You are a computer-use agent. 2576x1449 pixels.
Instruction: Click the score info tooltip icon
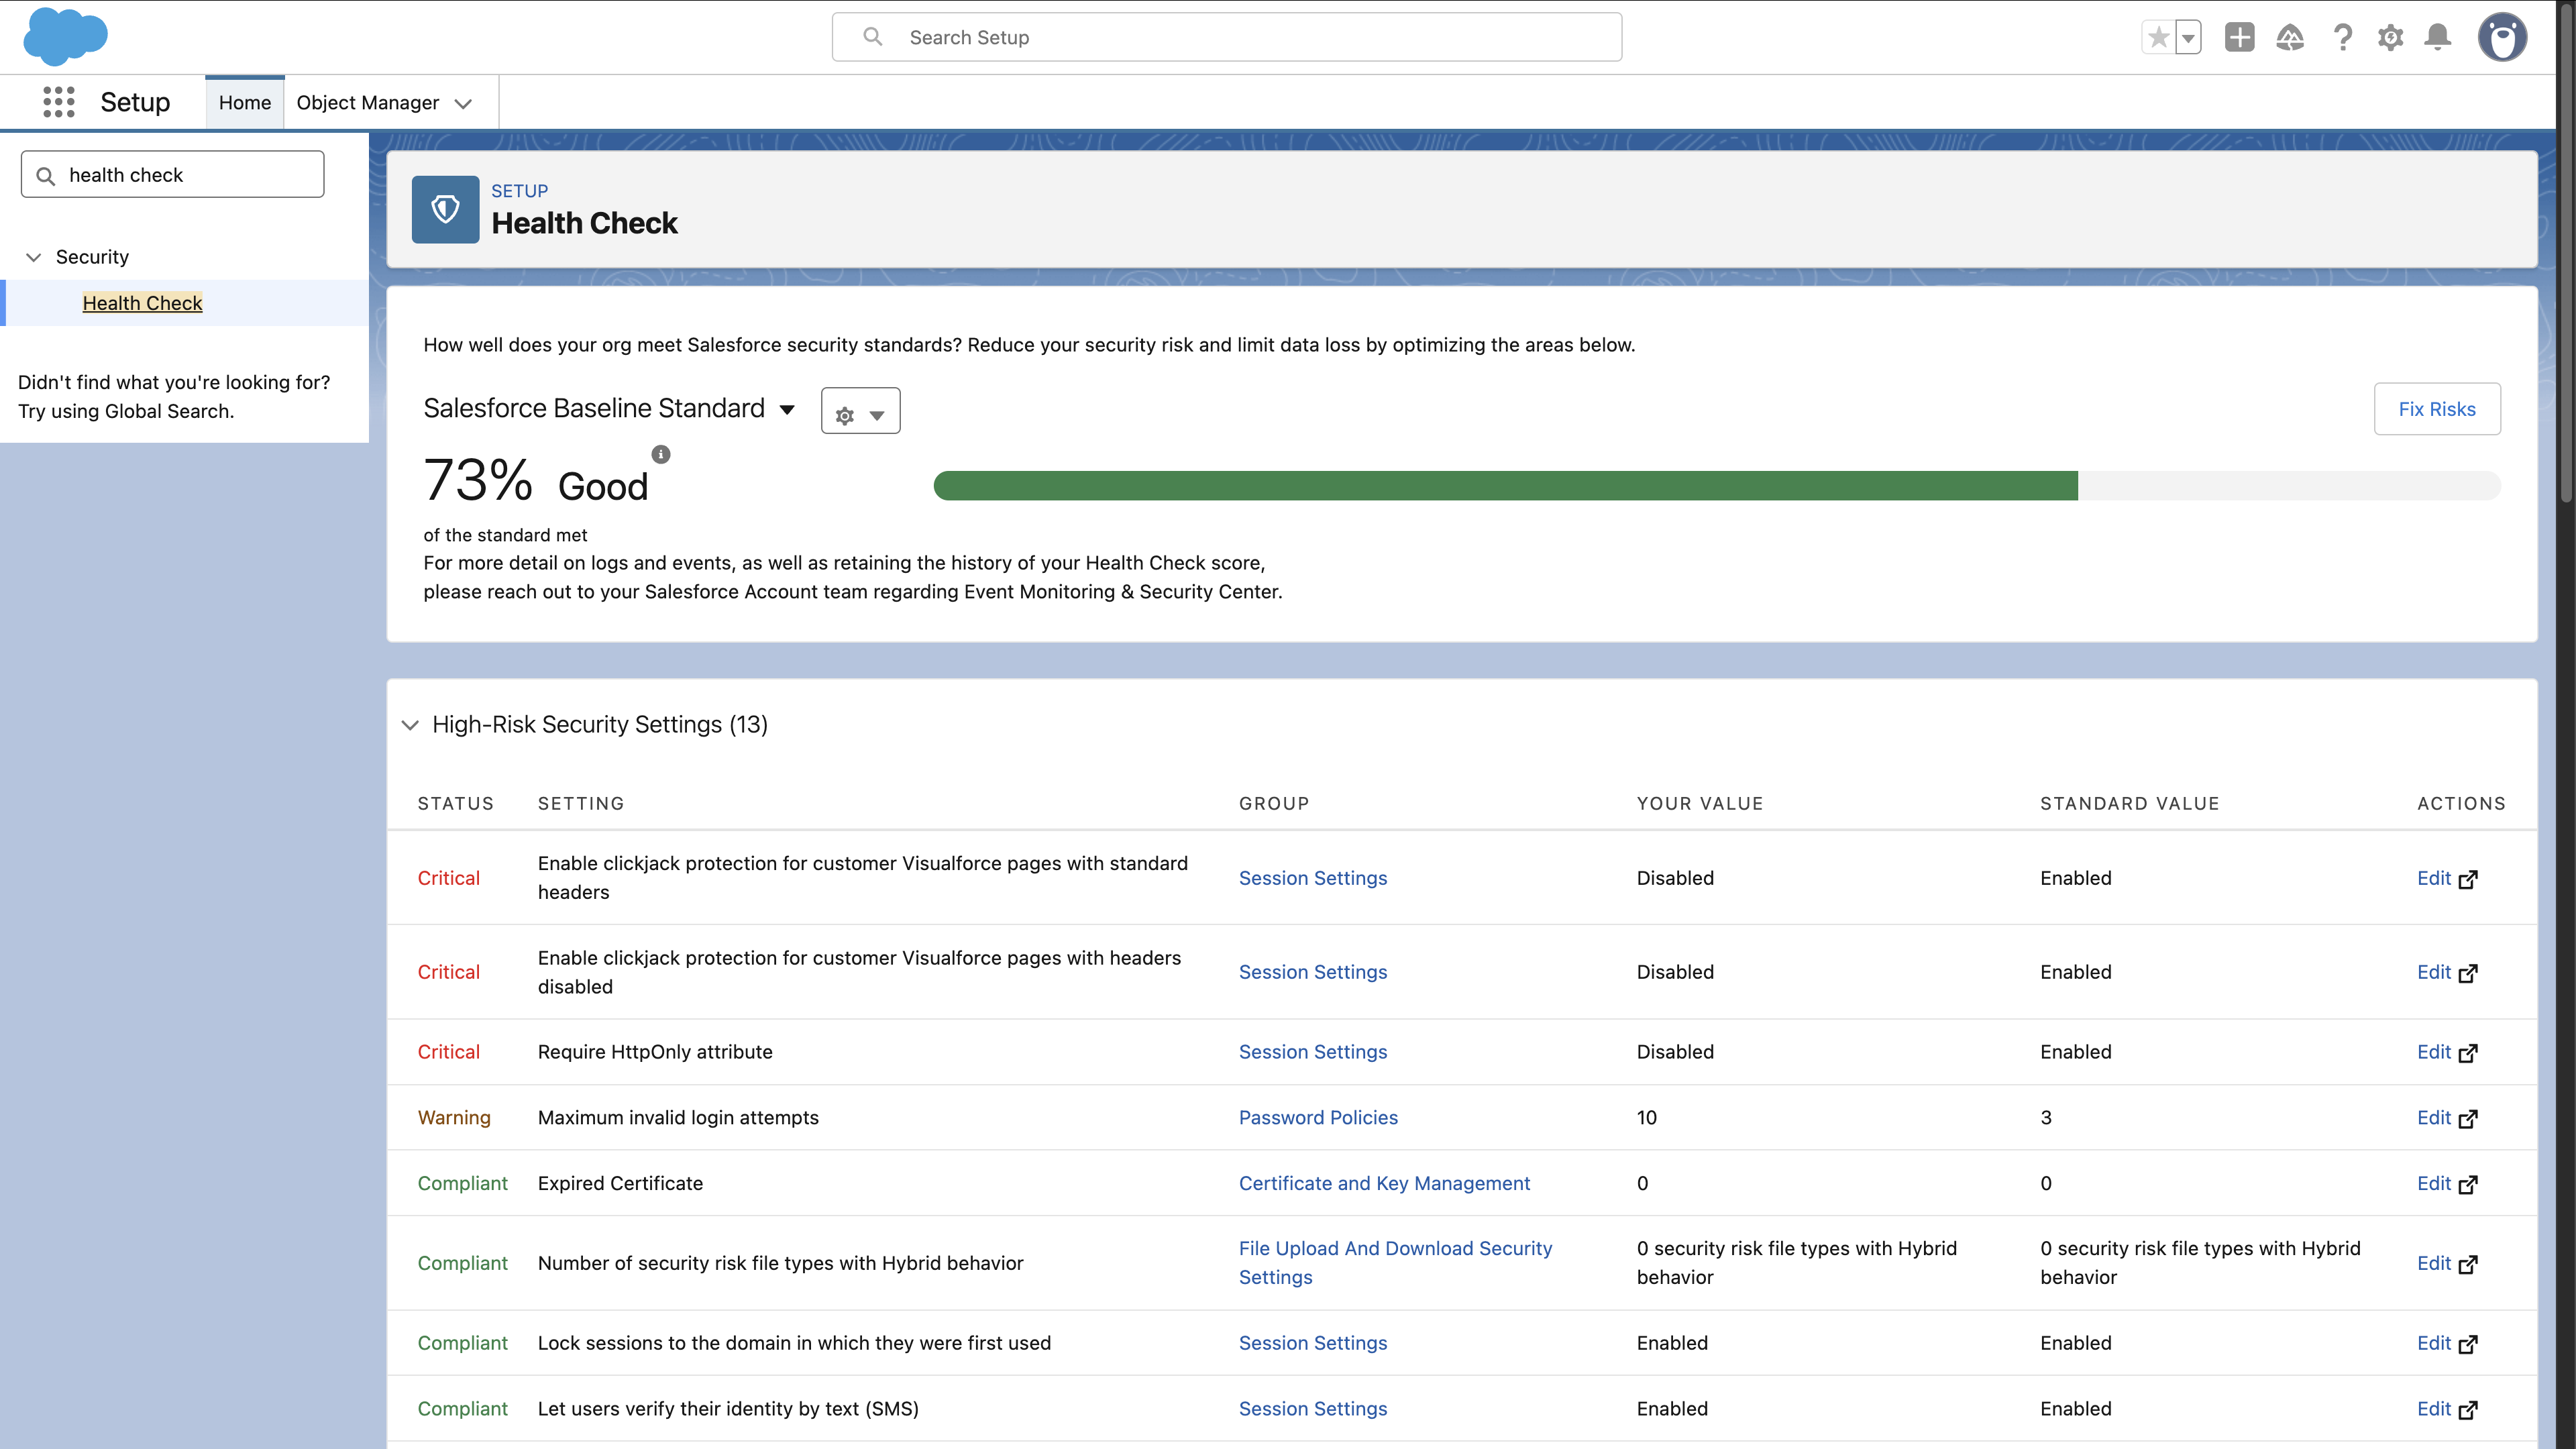click(661, 454)
